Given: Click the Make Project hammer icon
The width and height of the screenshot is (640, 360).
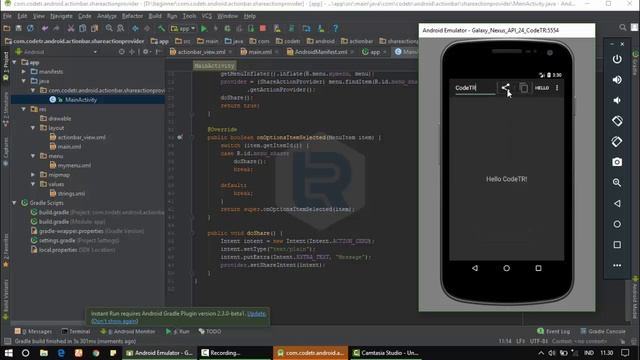Looking at the screenshot, I should [162, 29].
